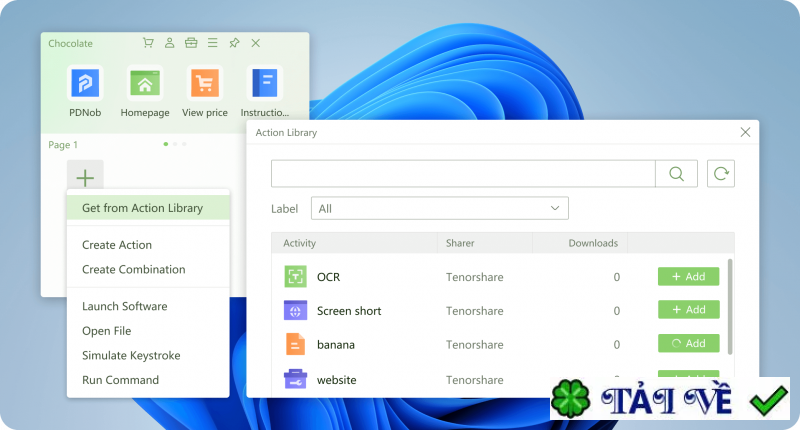Close the Action Library dialog
The width and height of the screenshot is (800, 430).
pos(745,132)
